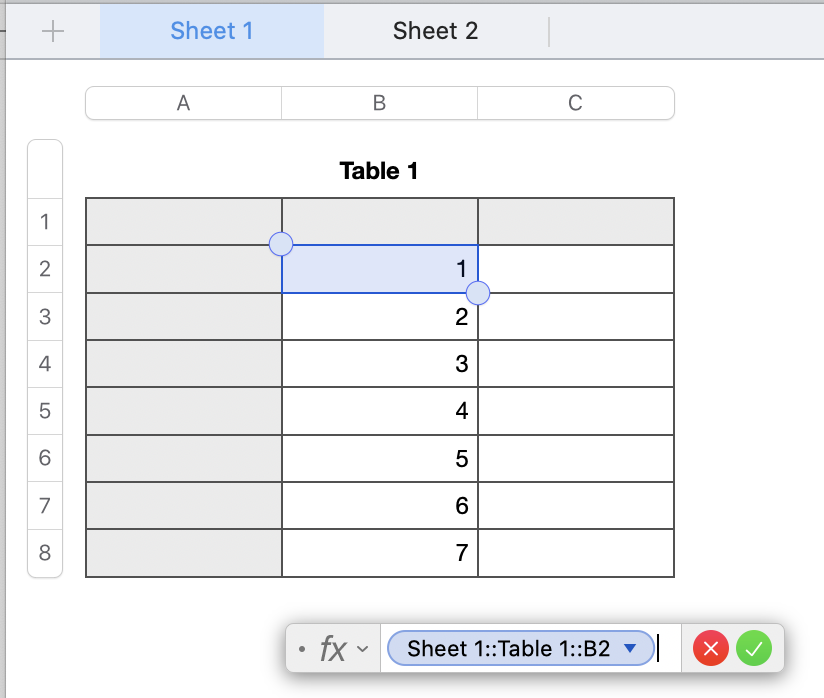Confirm formula with green checkmark button
The image size is (824, 698).
[x=754, y=649]
